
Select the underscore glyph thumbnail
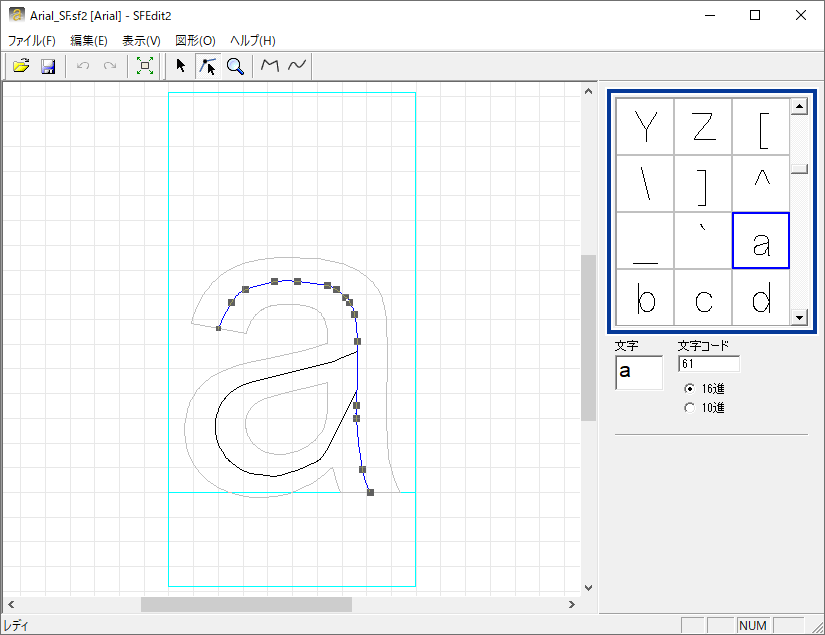point(645,241)
